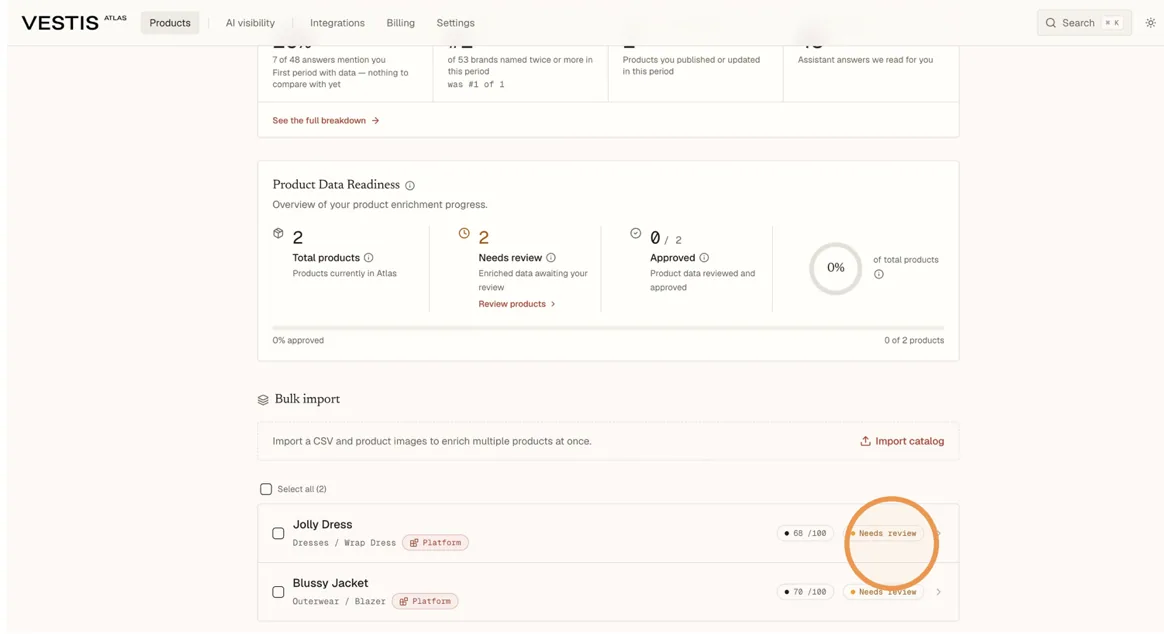Click the Total products box icon
Viewport: 1164px width, 634px height.
point(278,233)
